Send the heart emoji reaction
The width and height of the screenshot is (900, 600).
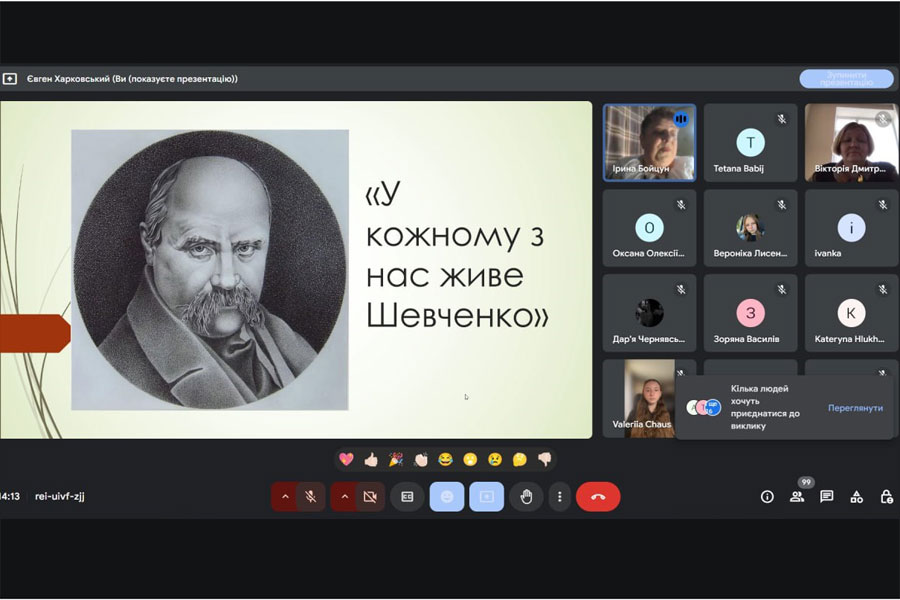[x=346, y=459]
